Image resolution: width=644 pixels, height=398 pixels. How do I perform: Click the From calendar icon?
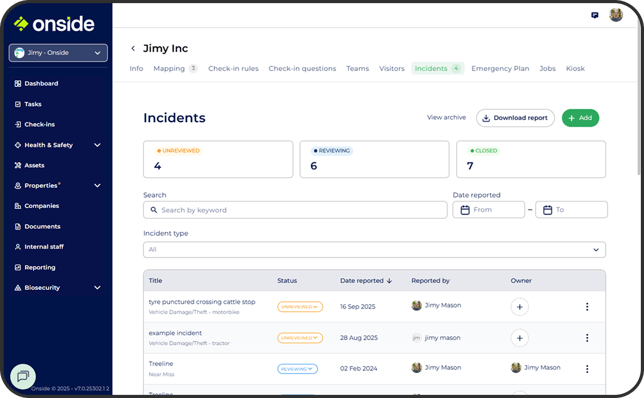coord(465,210)
